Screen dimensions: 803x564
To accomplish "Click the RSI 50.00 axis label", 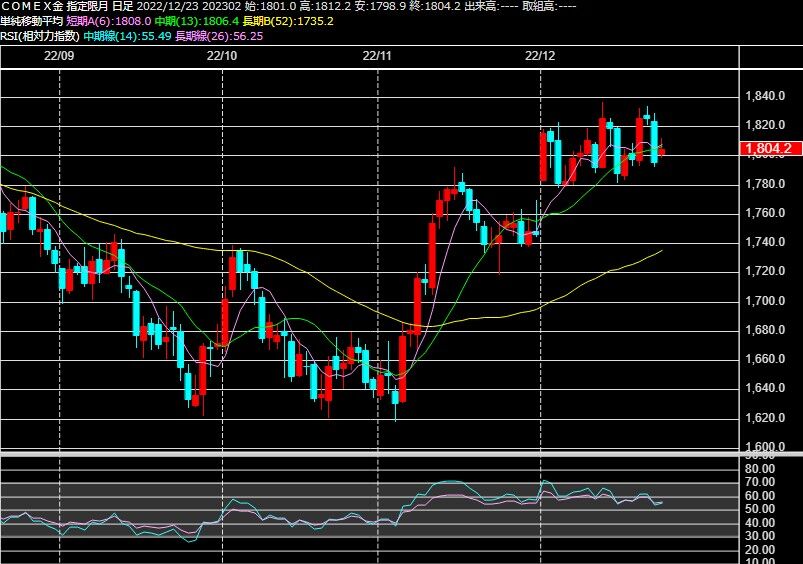I will (760, 509).
